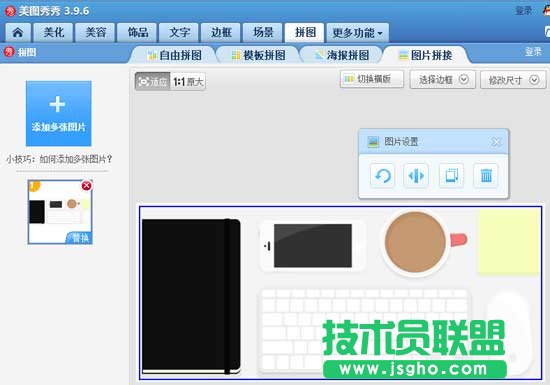Image resolution: width=550 pixels, height=385 pixels.
Task: Remove the thumbnail with the red X icon
Action: click(87, 185)
